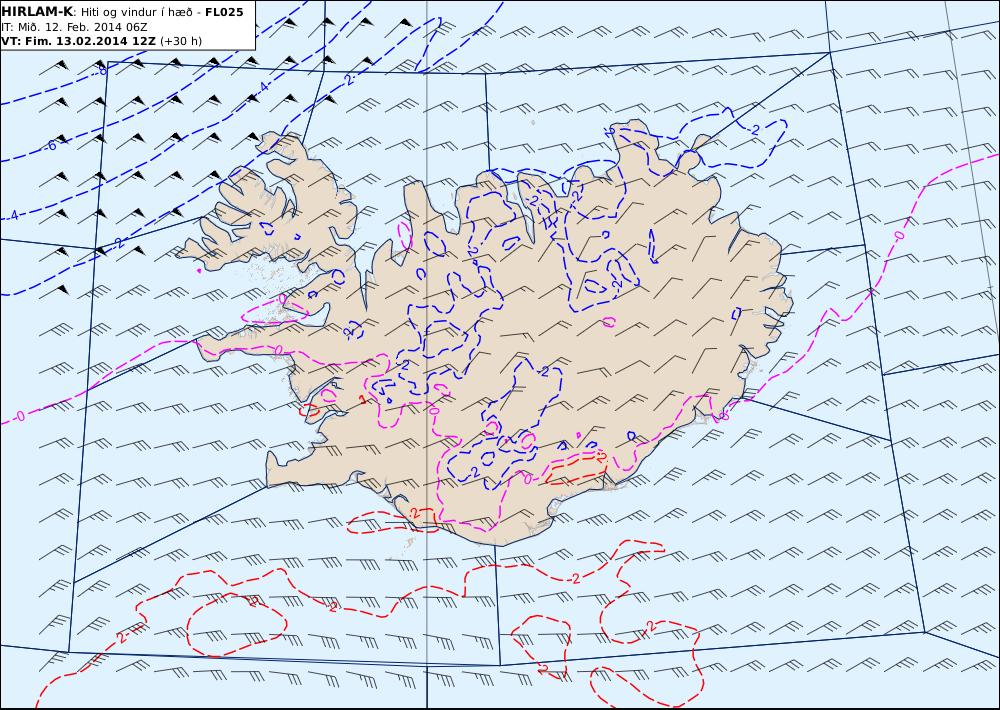Image resolution: width=1000 pixels, height=710 pixels.
Task: Click the blue "-8" isotherm label
Action: 101,70
